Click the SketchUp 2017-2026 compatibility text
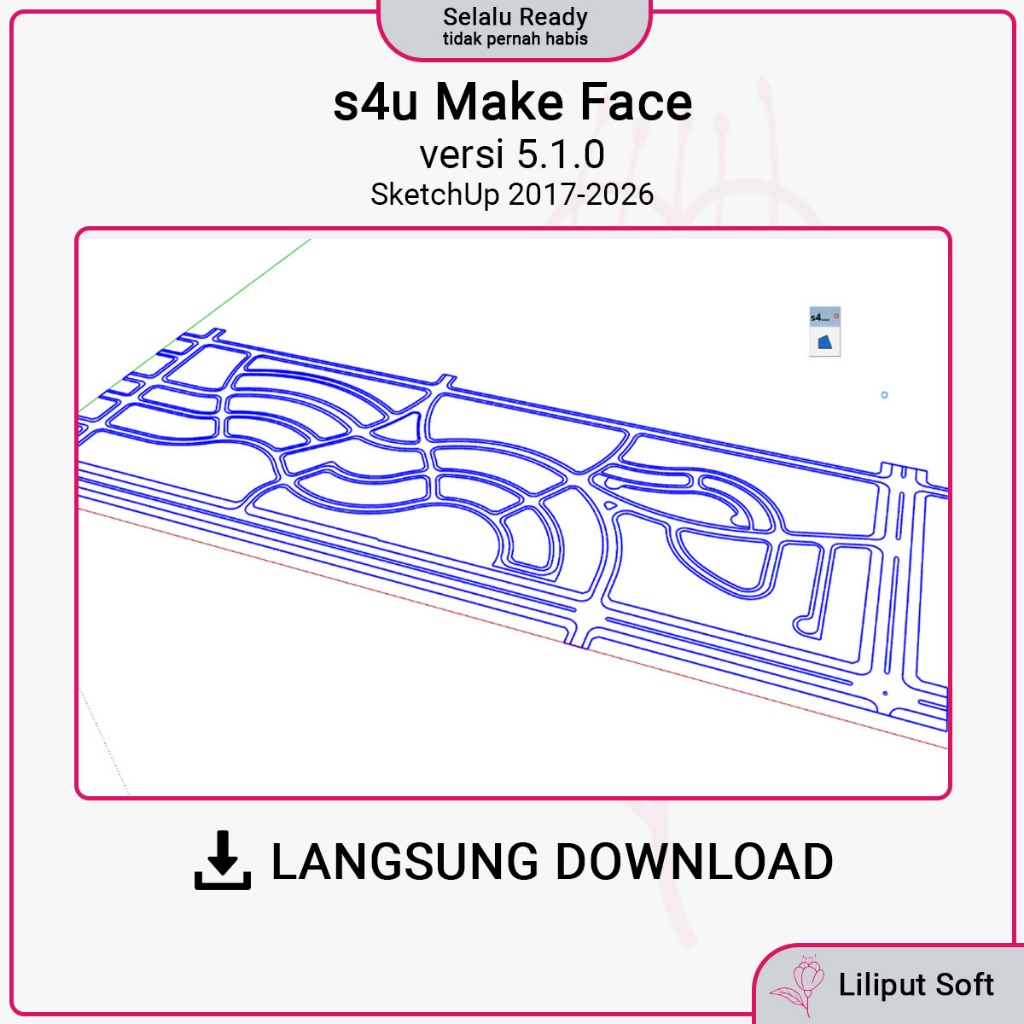This screenshot has height=1024, width=1024. [512, 195]
